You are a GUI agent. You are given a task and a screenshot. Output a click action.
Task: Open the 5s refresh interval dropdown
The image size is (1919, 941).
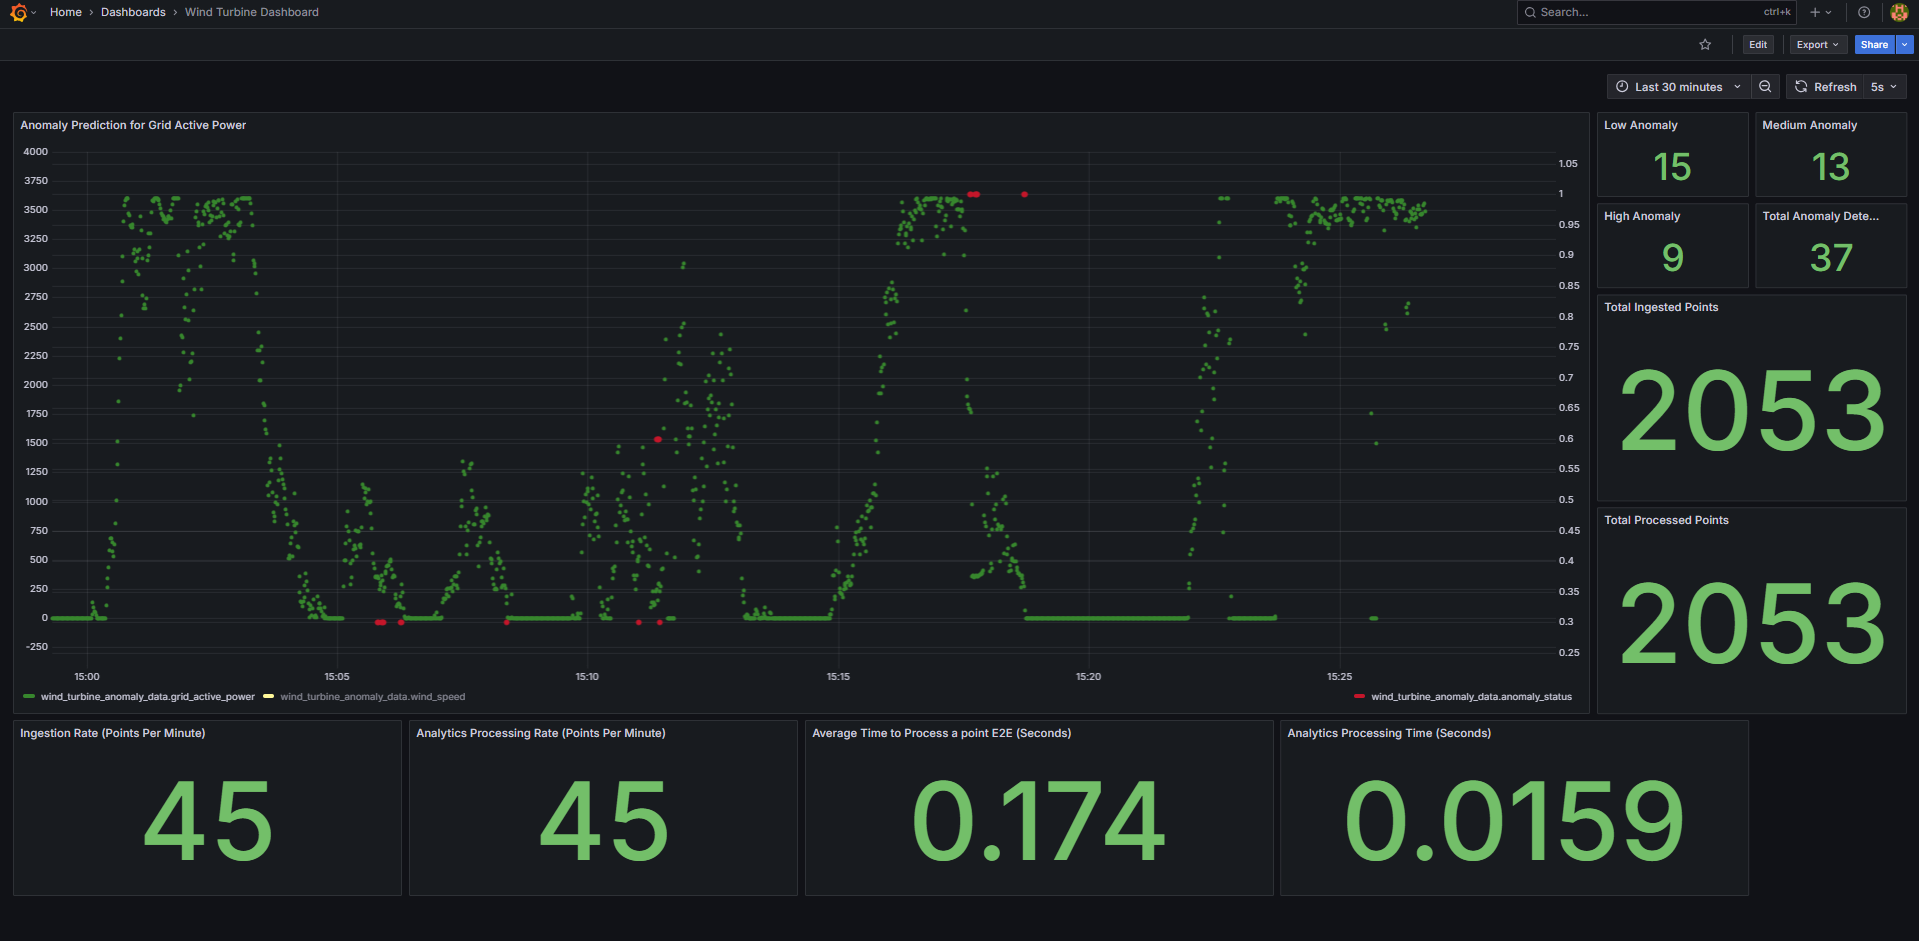1883,86
